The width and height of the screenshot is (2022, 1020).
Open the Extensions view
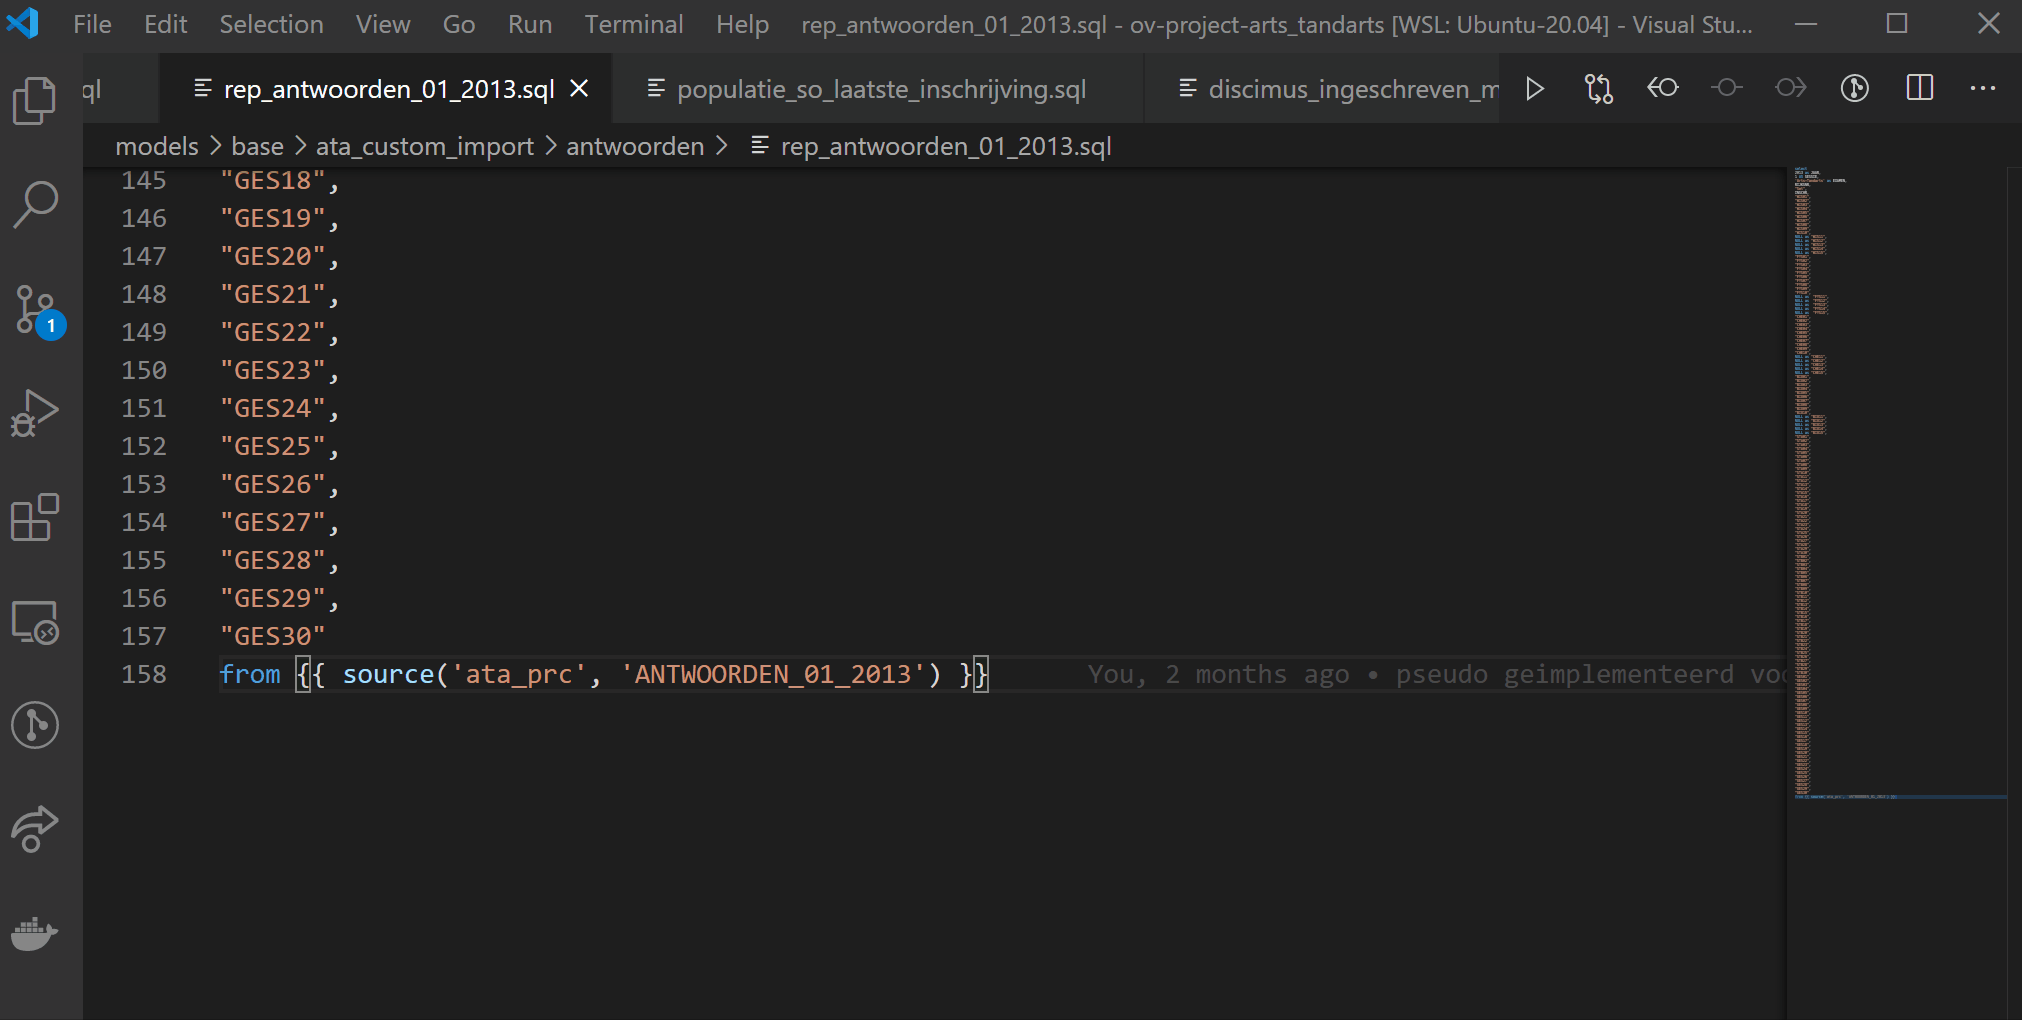point(36,518)
